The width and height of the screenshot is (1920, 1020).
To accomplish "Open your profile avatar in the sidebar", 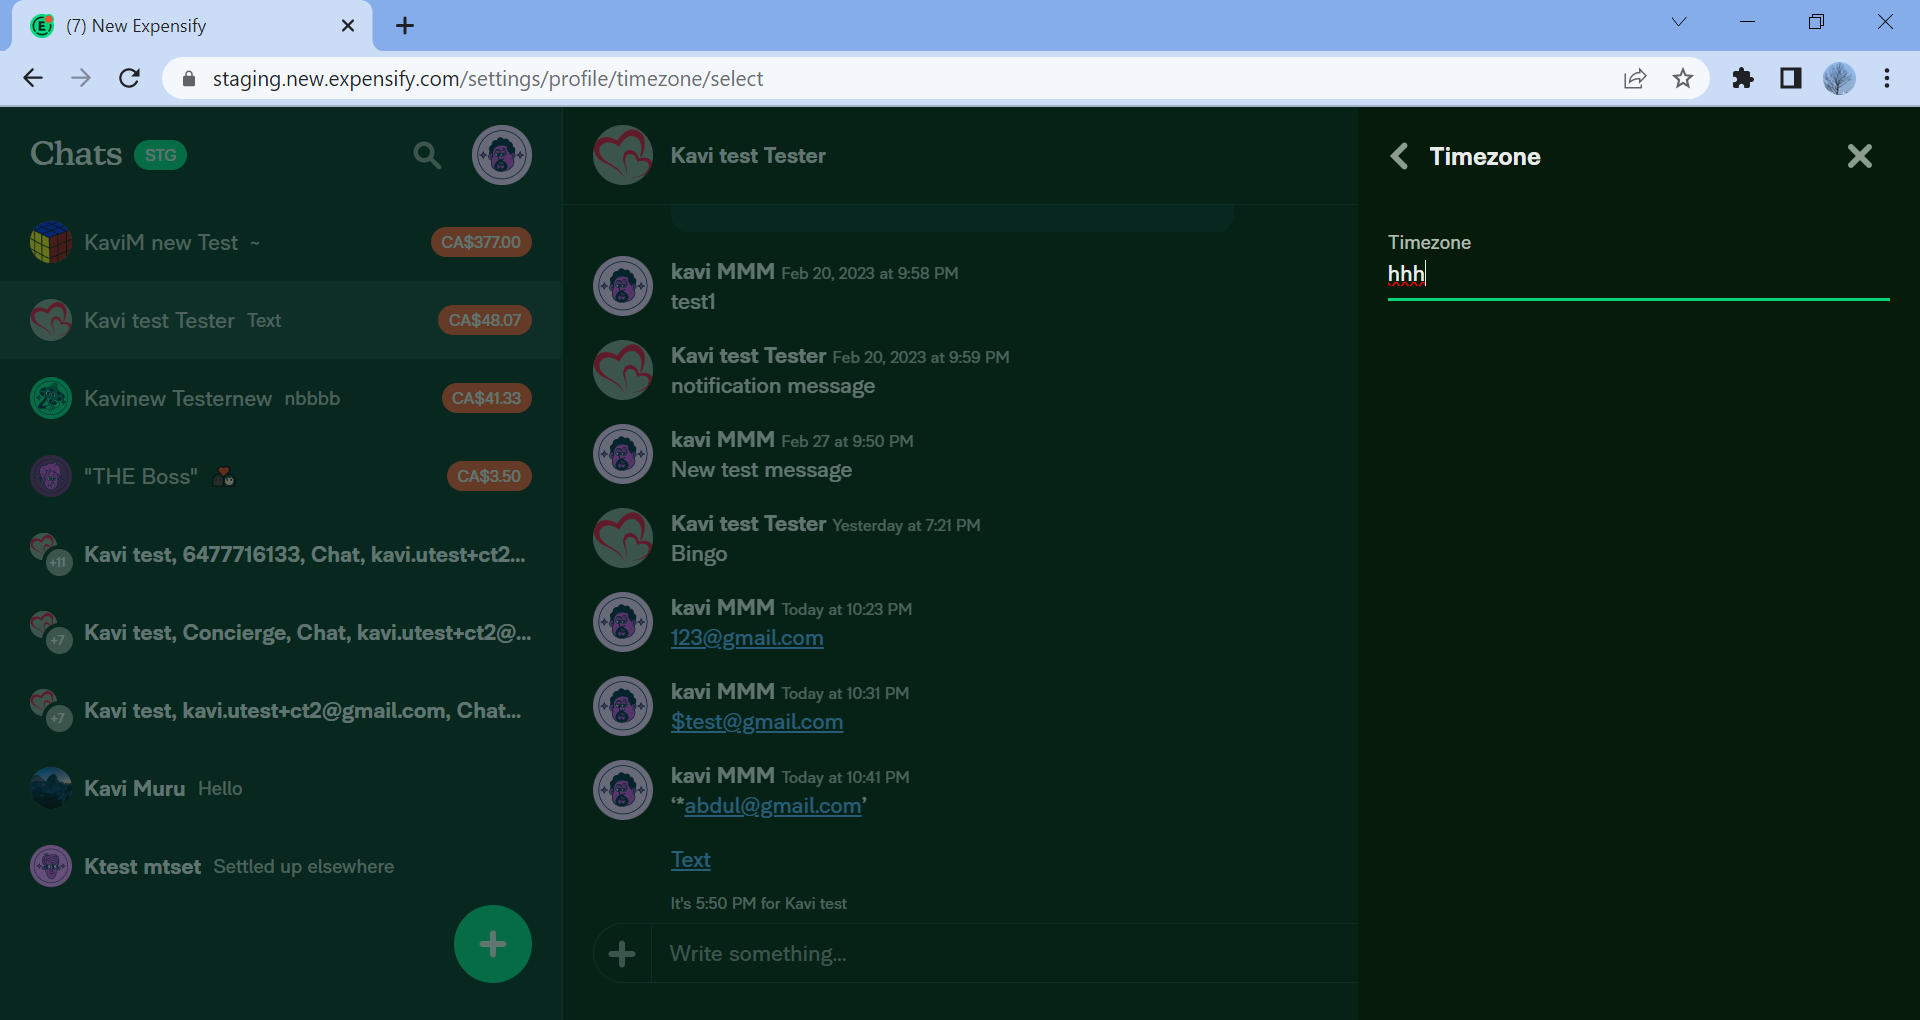I will [x=501, y=155].
